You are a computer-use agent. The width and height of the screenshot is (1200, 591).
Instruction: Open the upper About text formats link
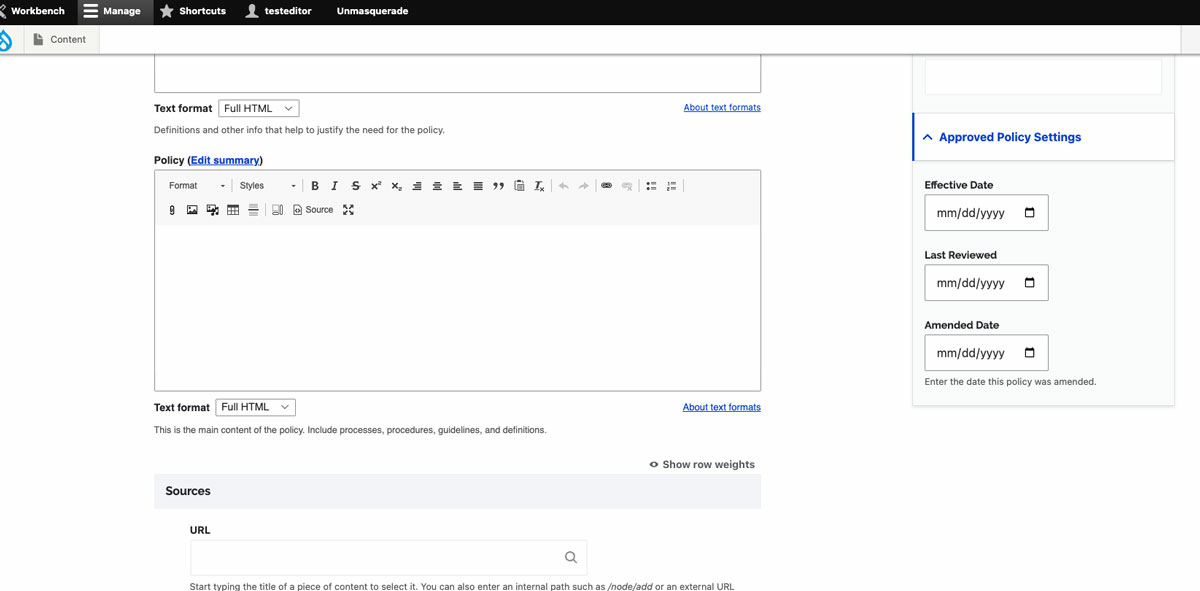(x=722, y=107)
